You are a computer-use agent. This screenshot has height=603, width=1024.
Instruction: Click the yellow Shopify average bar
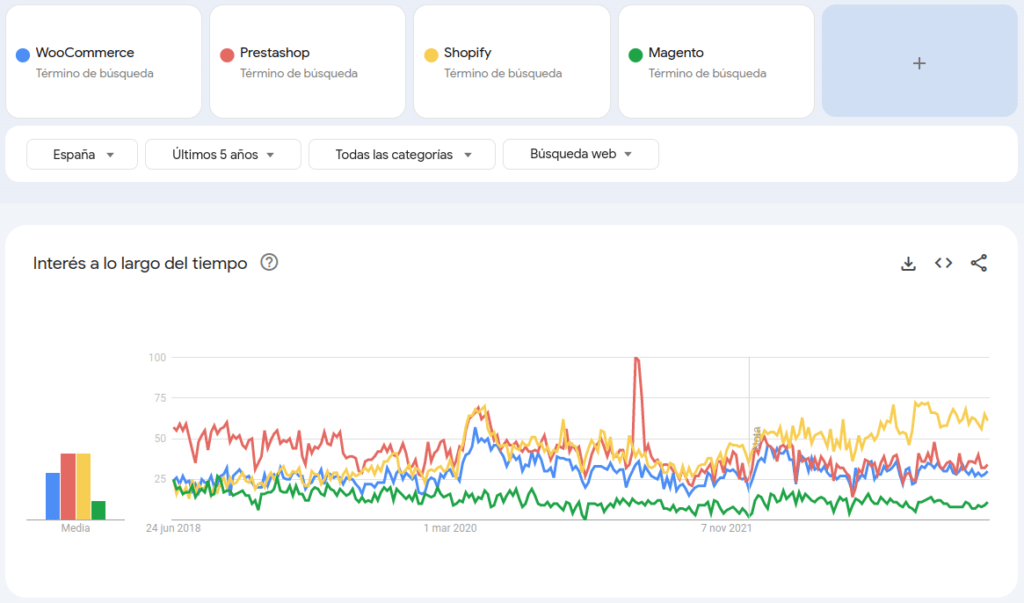click(x=83, y=486)
